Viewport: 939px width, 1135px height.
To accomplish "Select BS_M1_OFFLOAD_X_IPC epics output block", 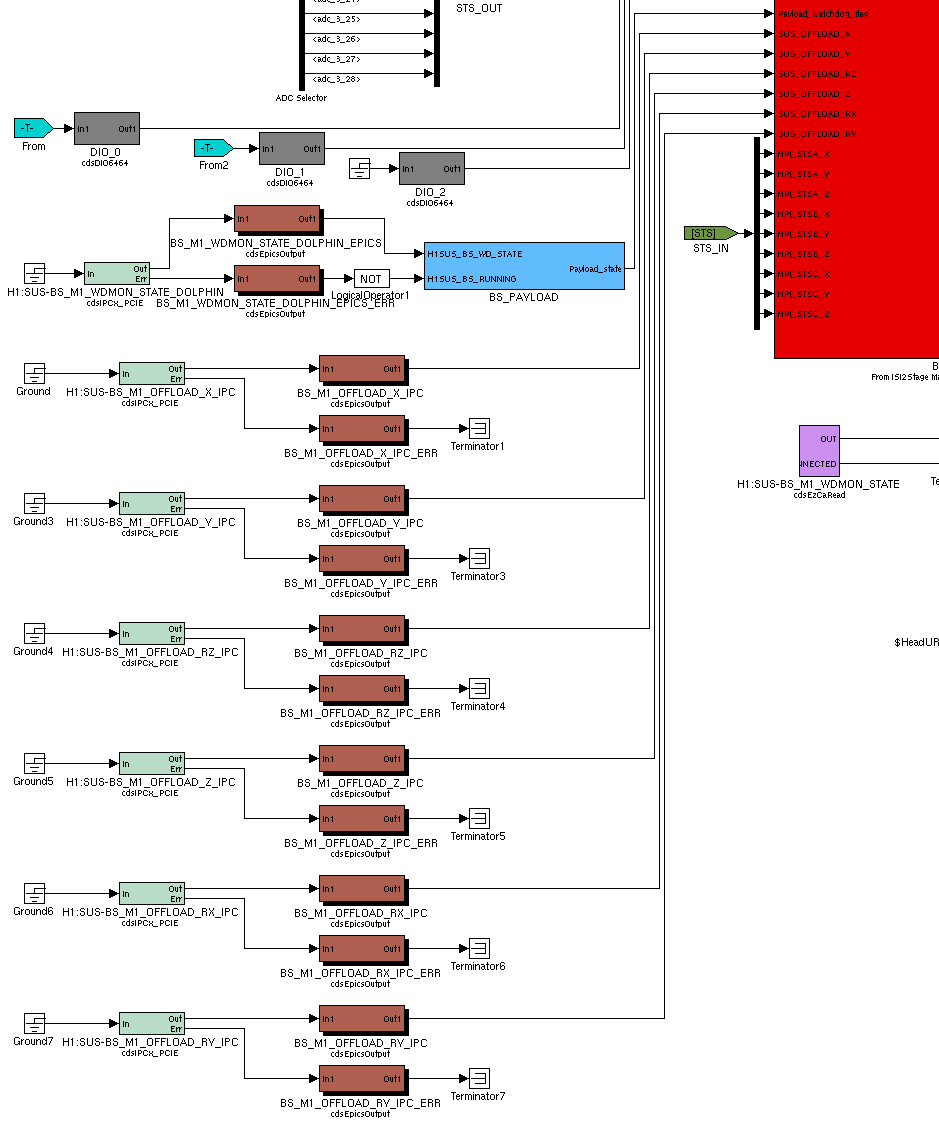I will coord(363,370).
